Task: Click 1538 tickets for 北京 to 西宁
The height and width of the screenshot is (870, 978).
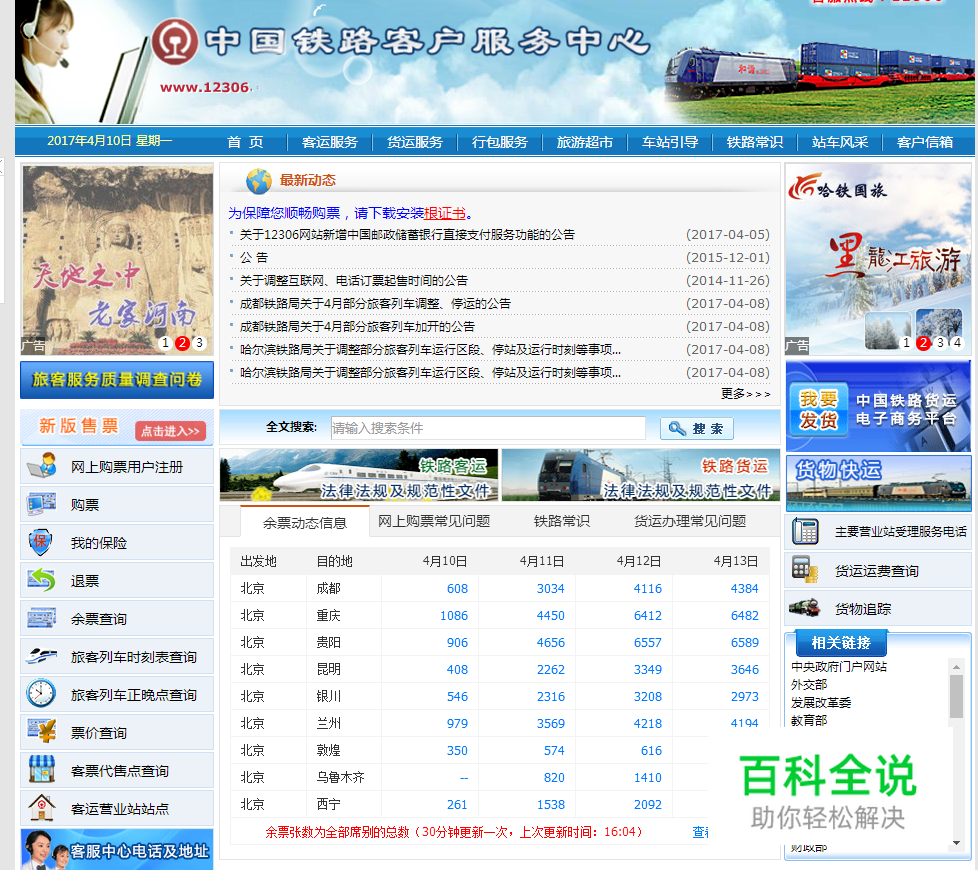Action: [551, 805]
